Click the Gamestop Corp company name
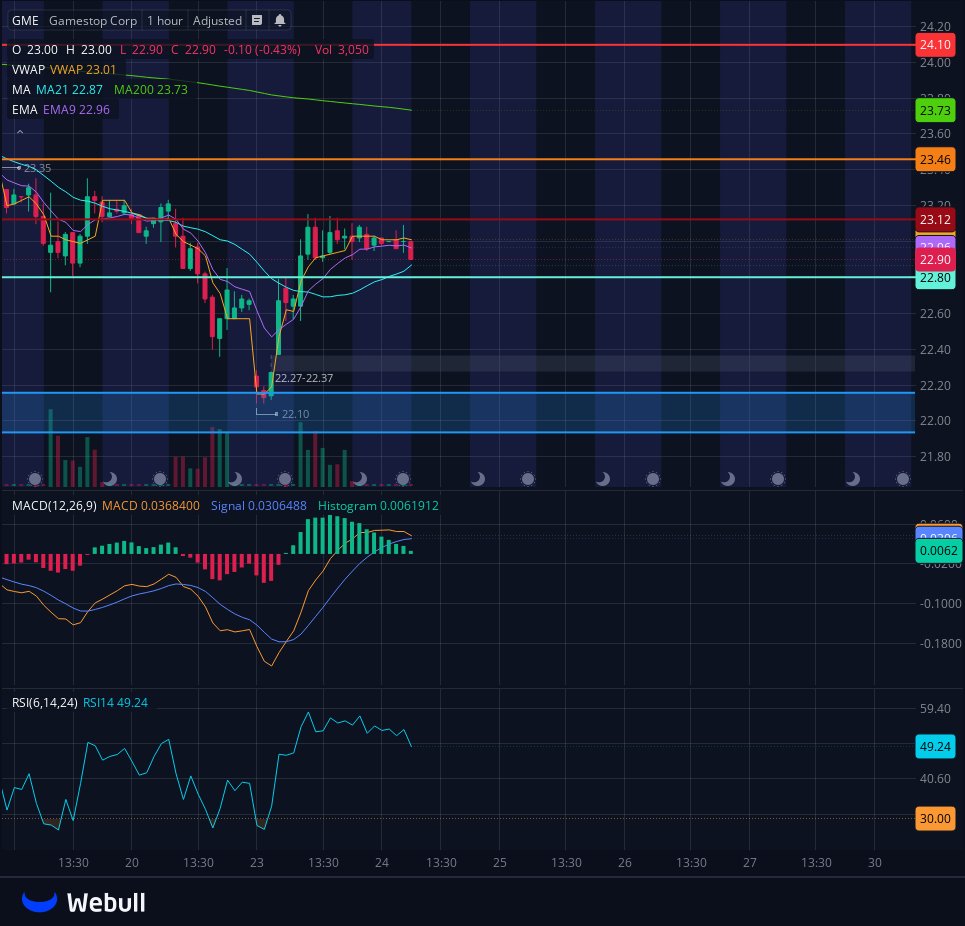Screen dimensions: 965x926 tap(93, 20)
